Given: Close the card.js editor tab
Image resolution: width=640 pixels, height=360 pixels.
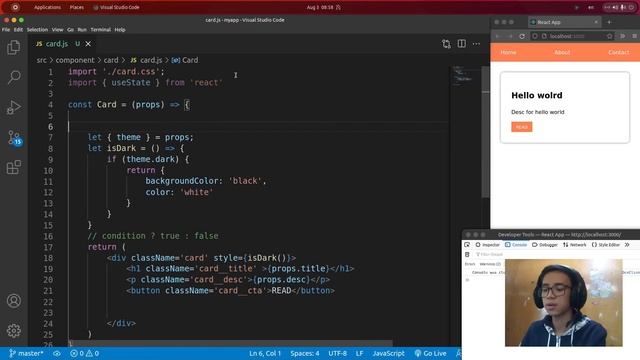Looking at the screenshot, I should (88, 44).
